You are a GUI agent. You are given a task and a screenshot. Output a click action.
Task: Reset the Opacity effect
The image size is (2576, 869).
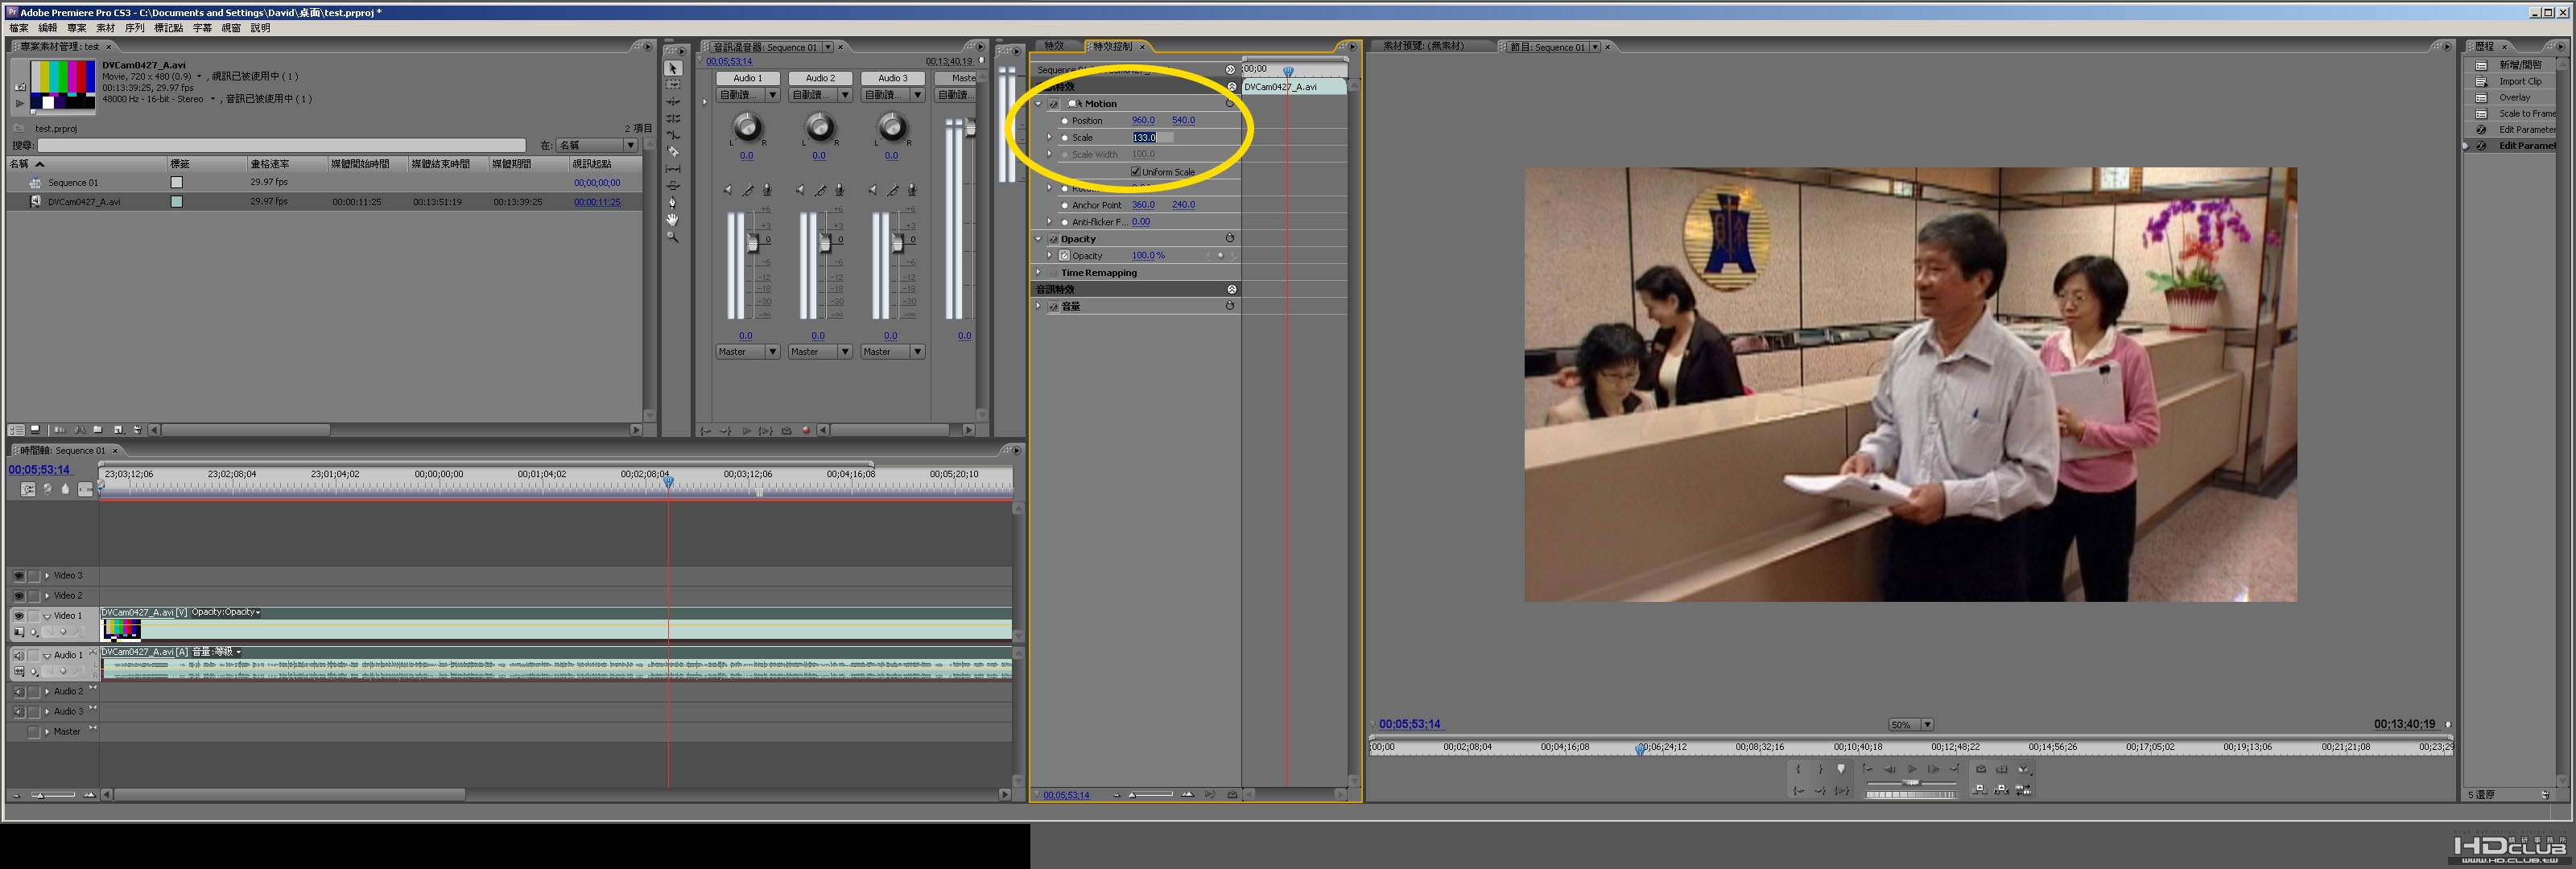point(1231,238)
